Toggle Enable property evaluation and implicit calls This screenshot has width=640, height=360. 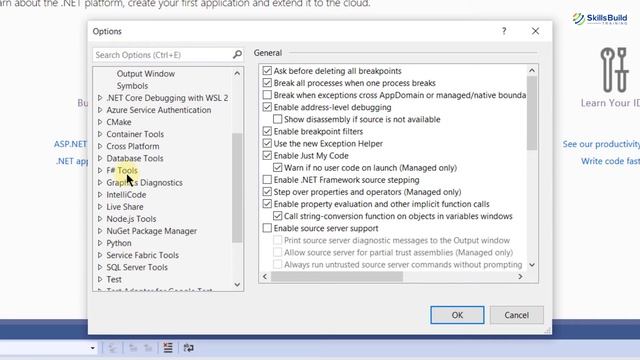(x=267, y=204)
